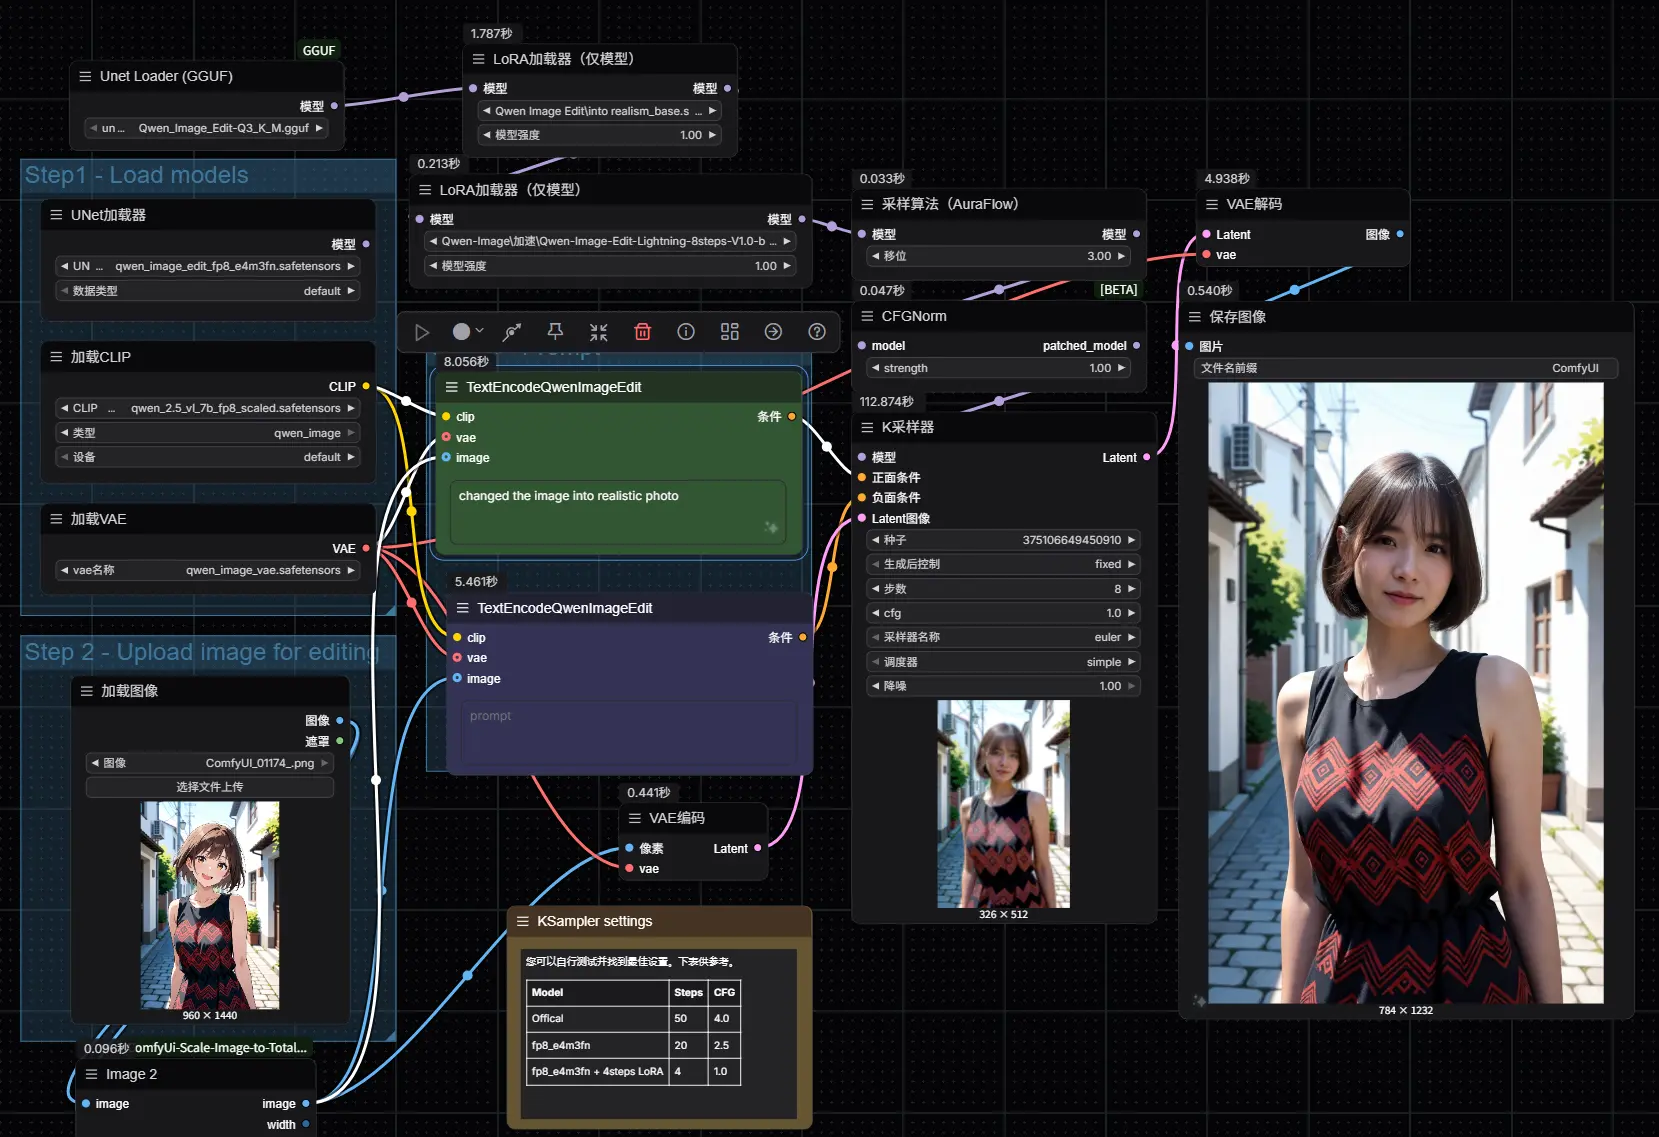Pin the selected node
Screen dimensions: 1659x1137
(555, 332)
